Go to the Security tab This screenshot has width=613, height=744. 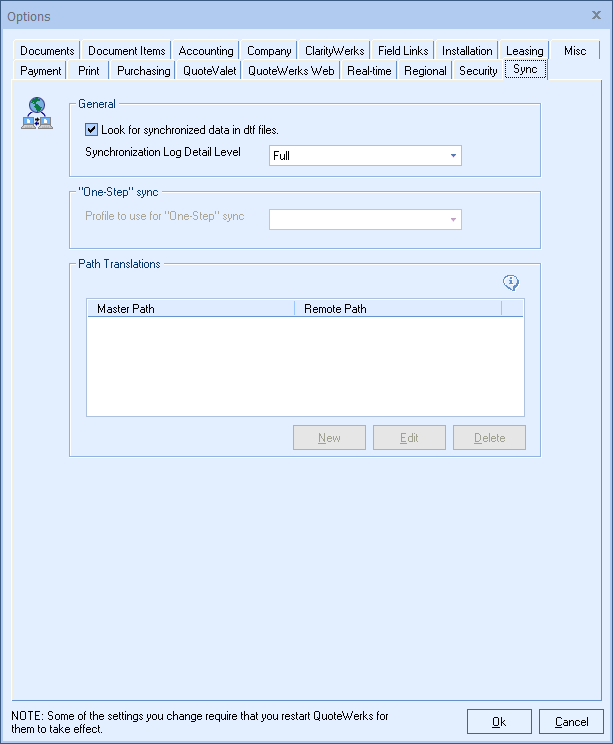point(478,71)
